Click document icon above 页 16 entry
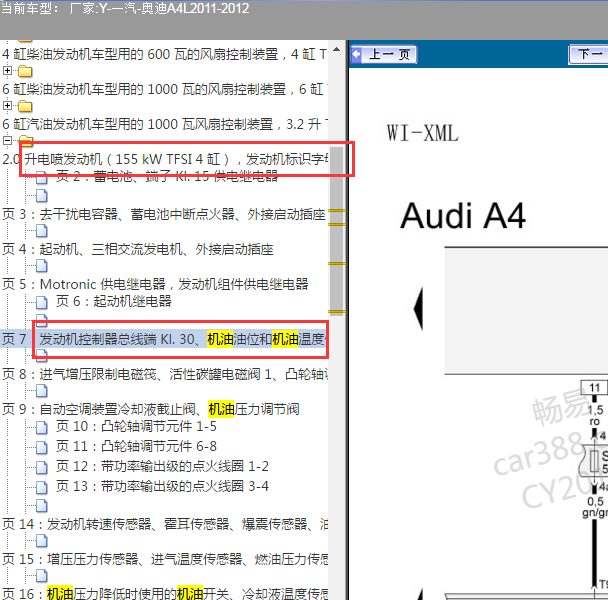Image resolution: width=608 pixels, height=600 pixels. (x=42, y=576)
